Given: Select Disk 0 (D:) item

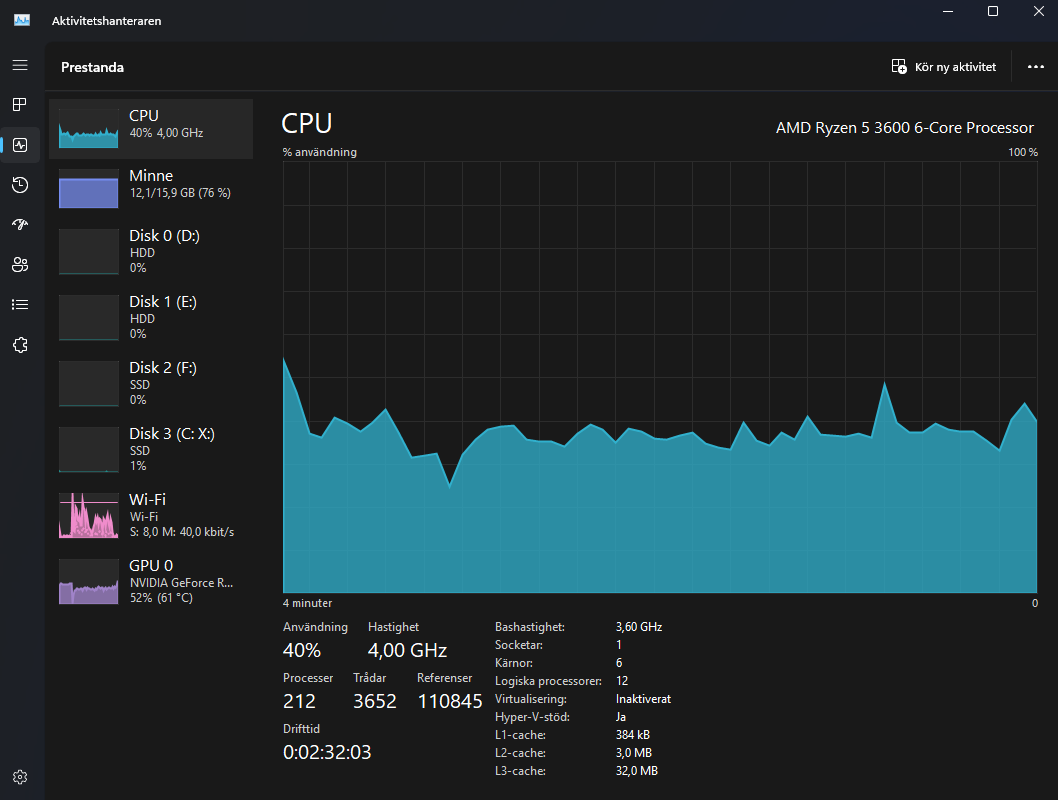Looking at the screenshot, I should point(151,251).
